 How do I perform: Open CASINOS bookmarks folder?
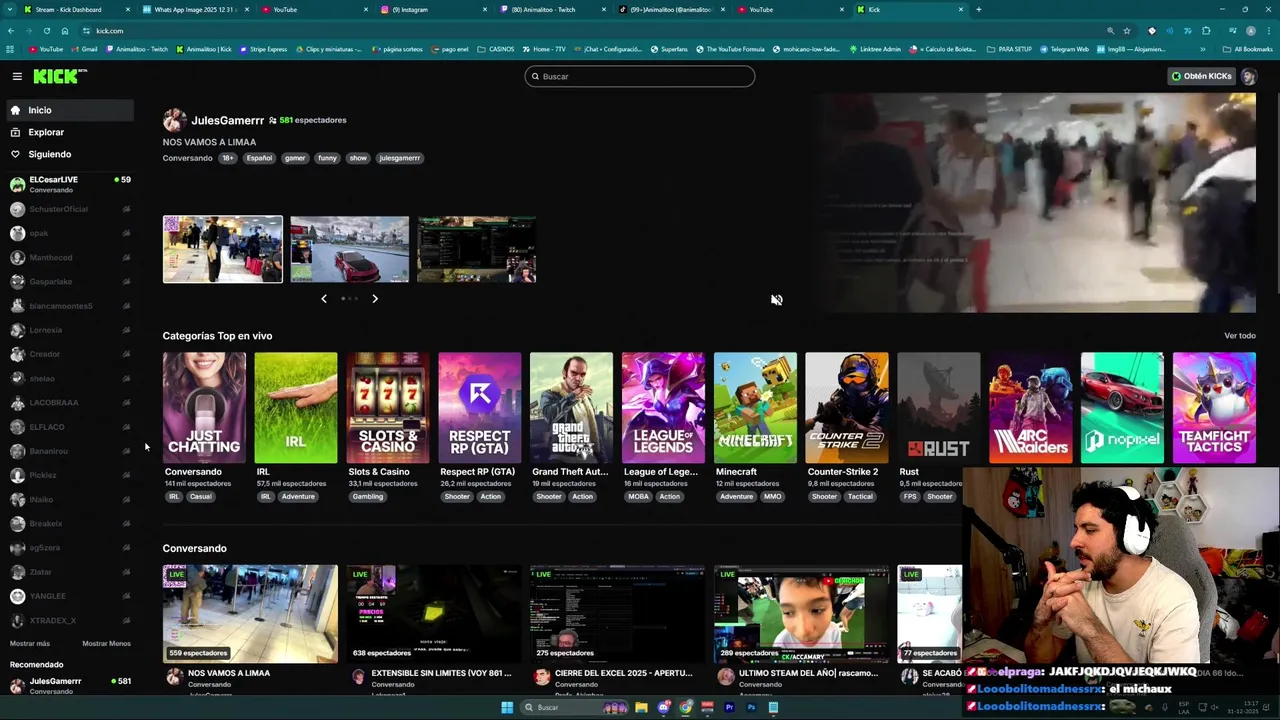[496, 49]
